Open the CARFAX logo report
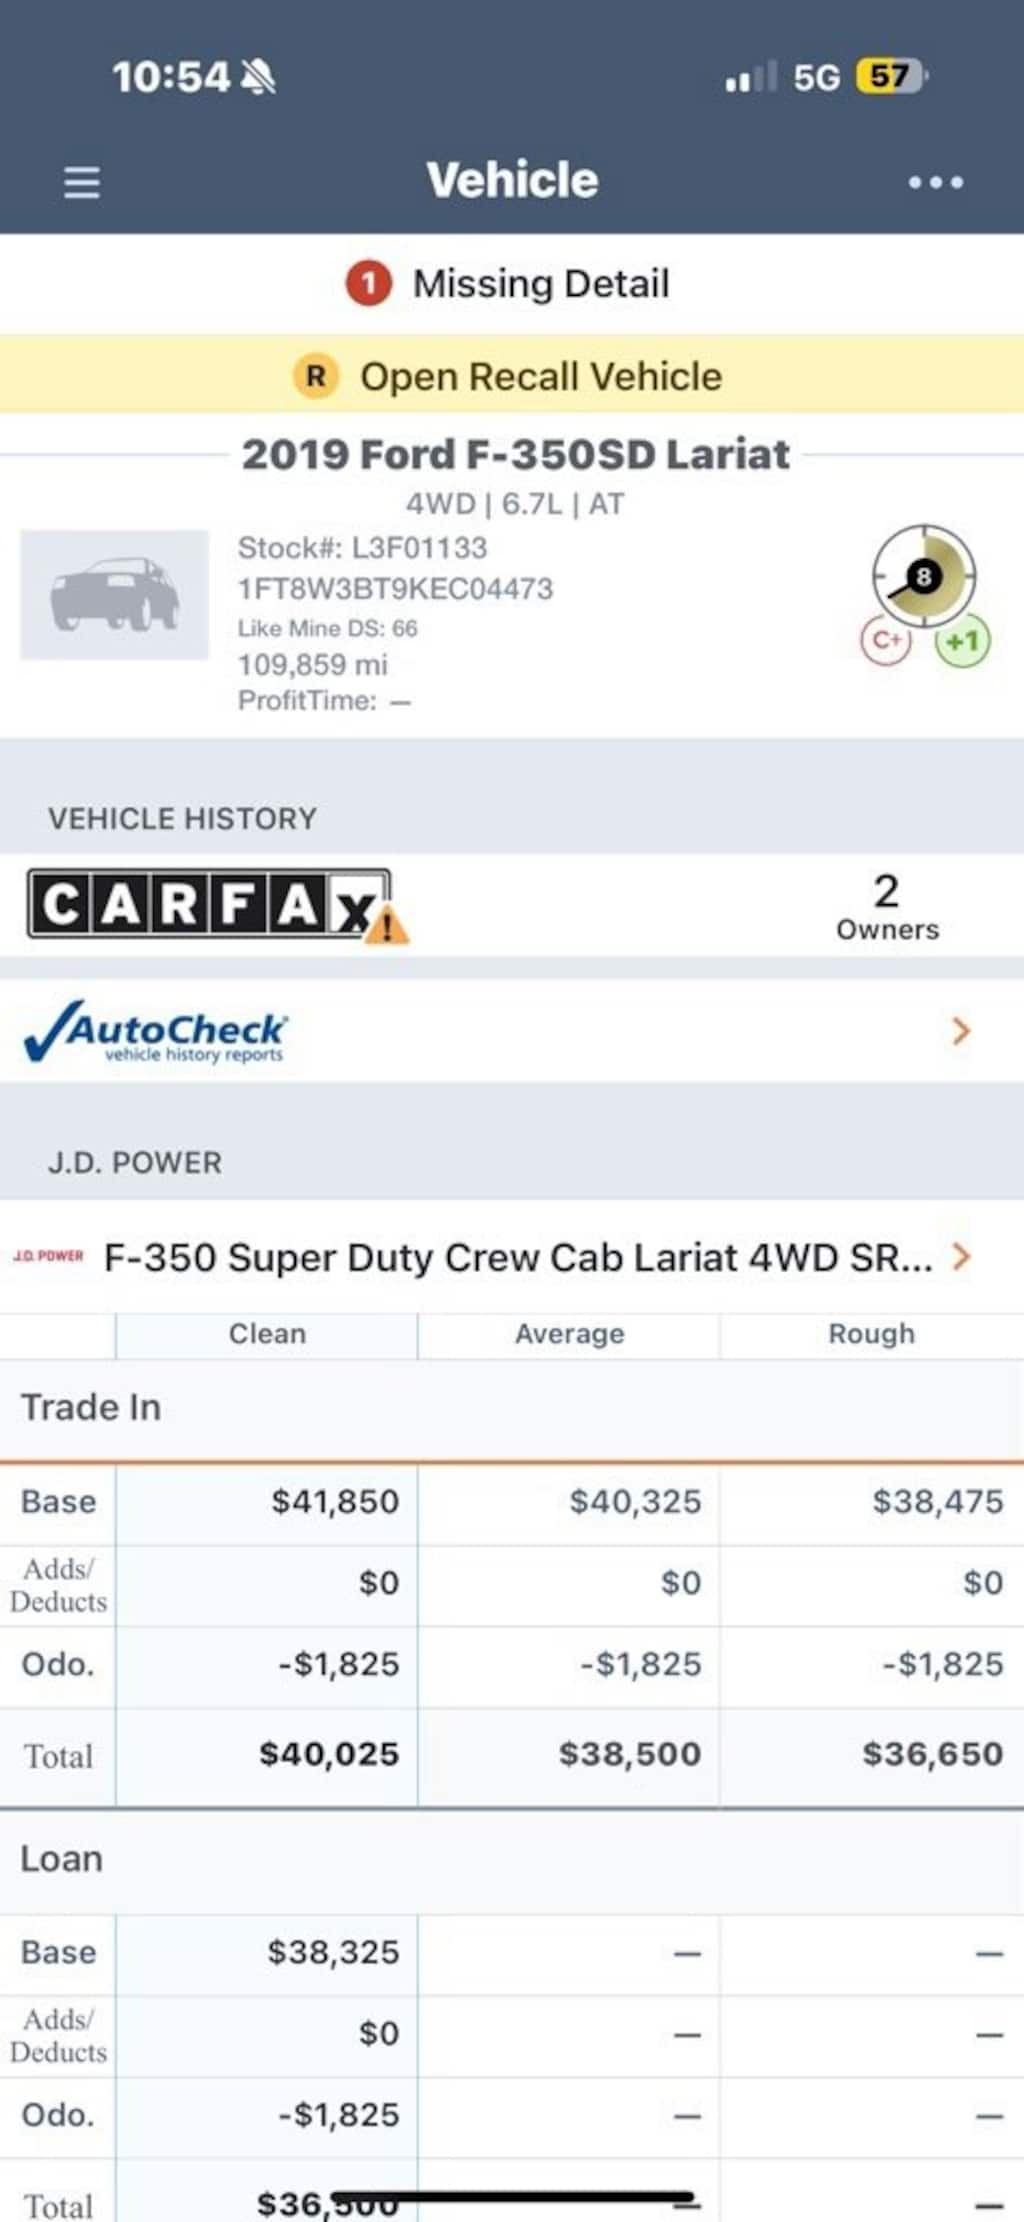Image resolution: width=1024 pixels, height=2222 pixels. coord(208,904)
